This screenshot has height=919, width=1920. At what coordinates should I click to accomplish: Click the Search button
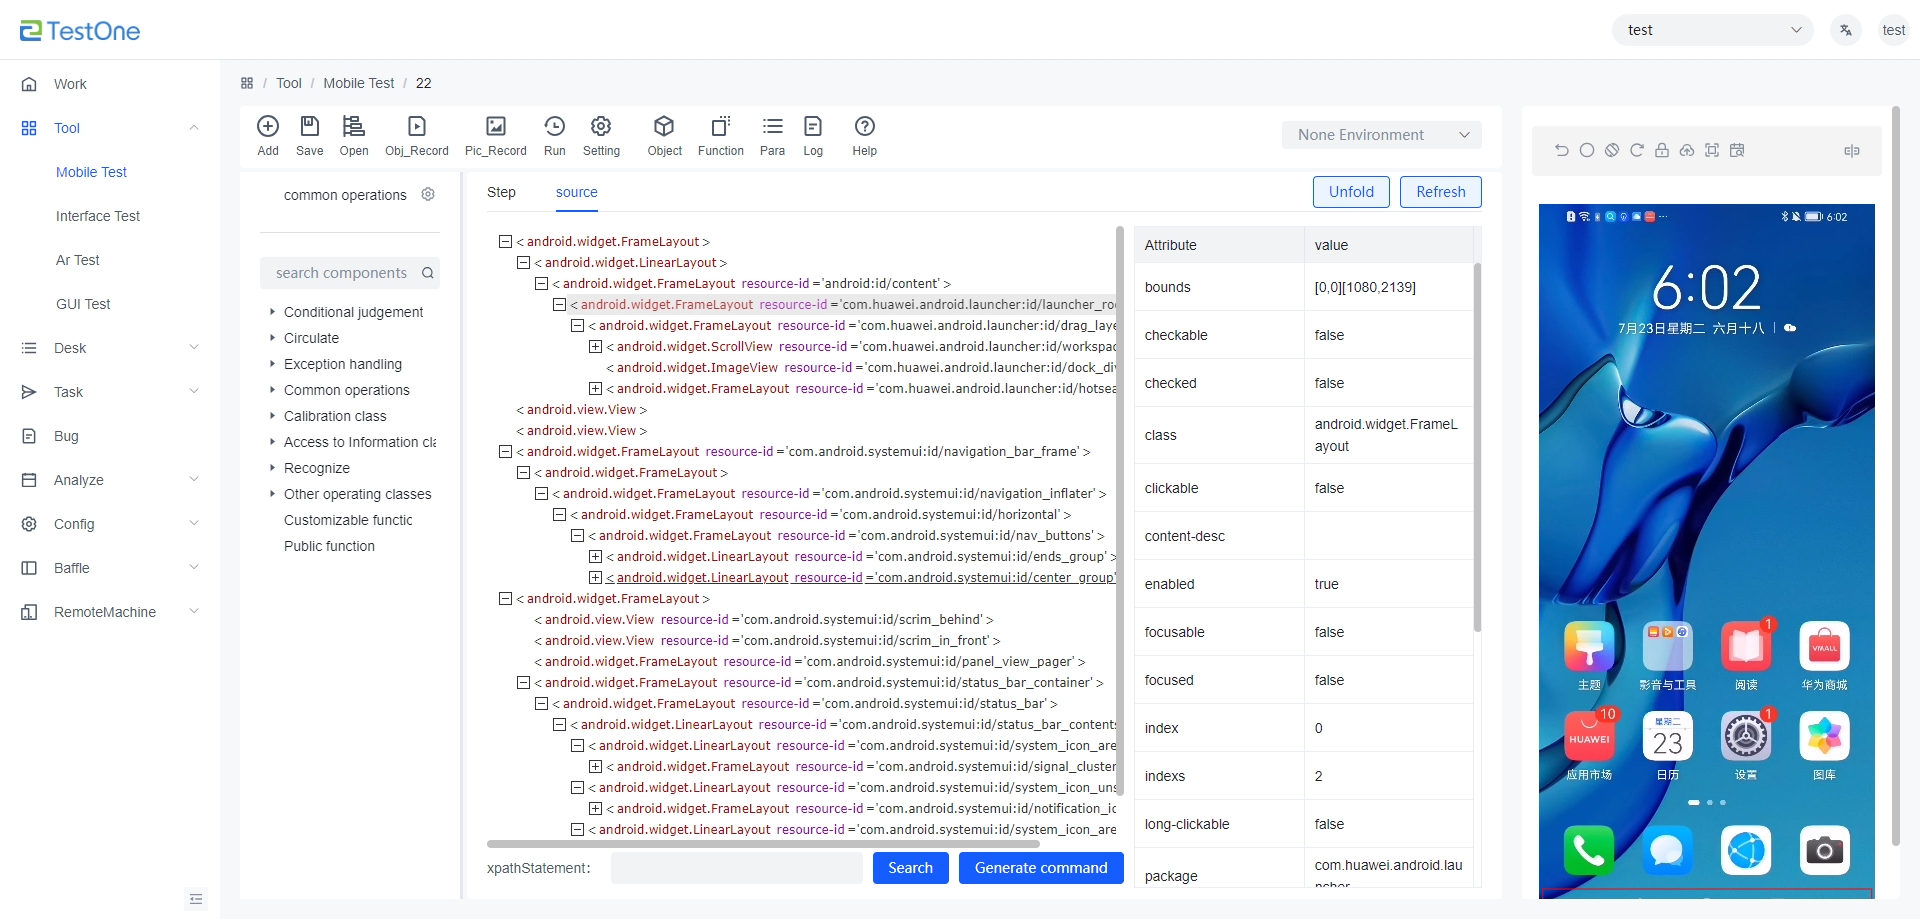pos(910,868)
